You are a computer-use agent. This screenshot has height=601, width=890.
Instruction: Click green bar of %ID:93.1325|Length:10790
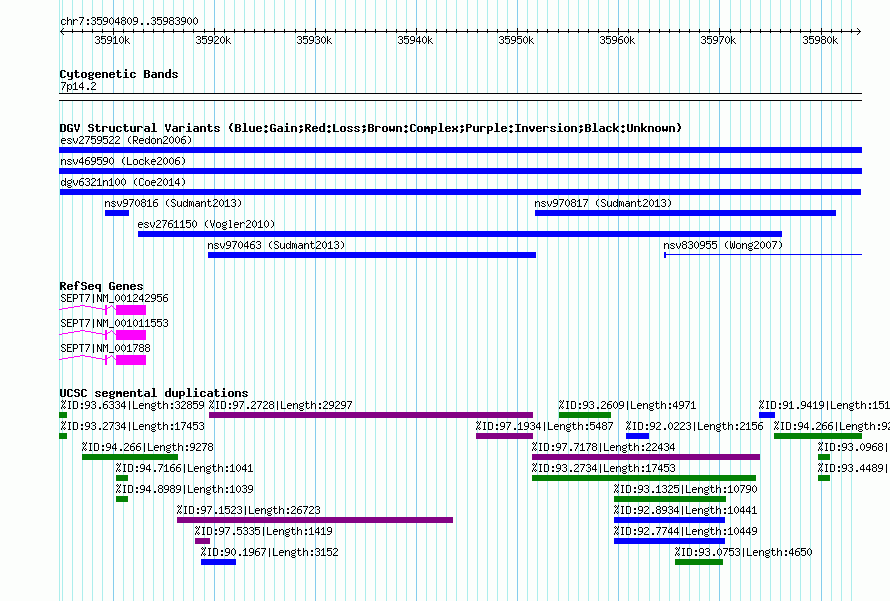tap(670, 499)
